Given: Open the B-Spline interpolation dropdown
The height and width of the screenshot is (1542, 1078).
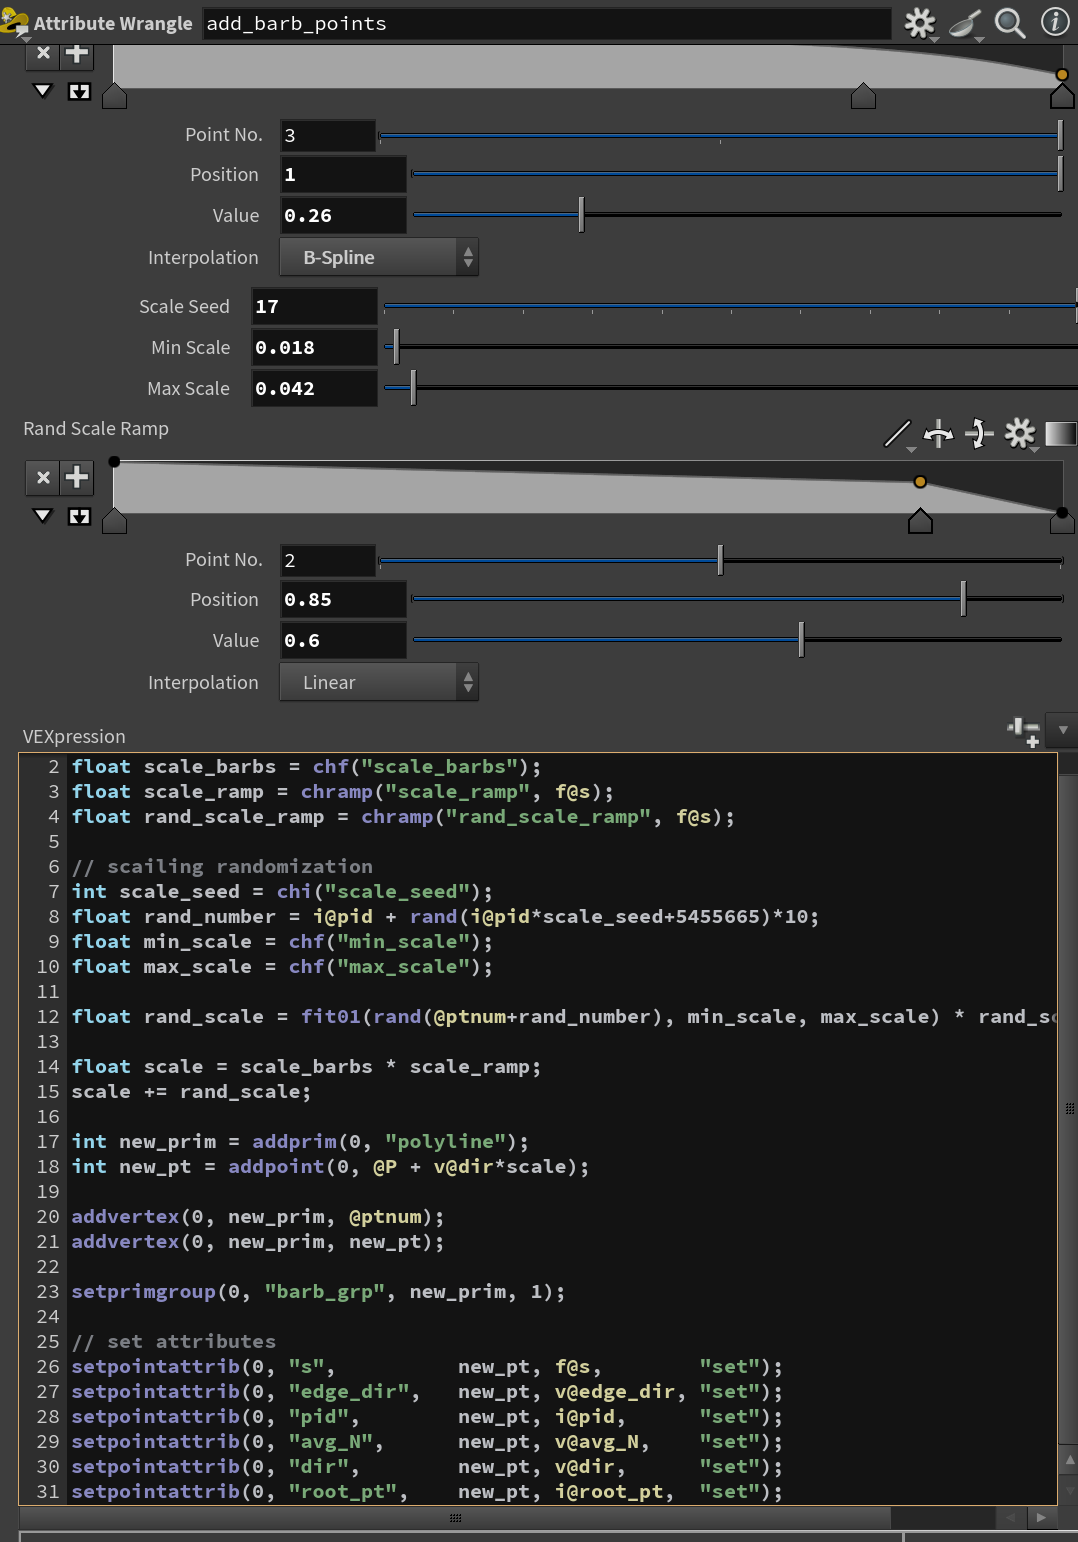Looking at the screenshot, I should 379,257.
